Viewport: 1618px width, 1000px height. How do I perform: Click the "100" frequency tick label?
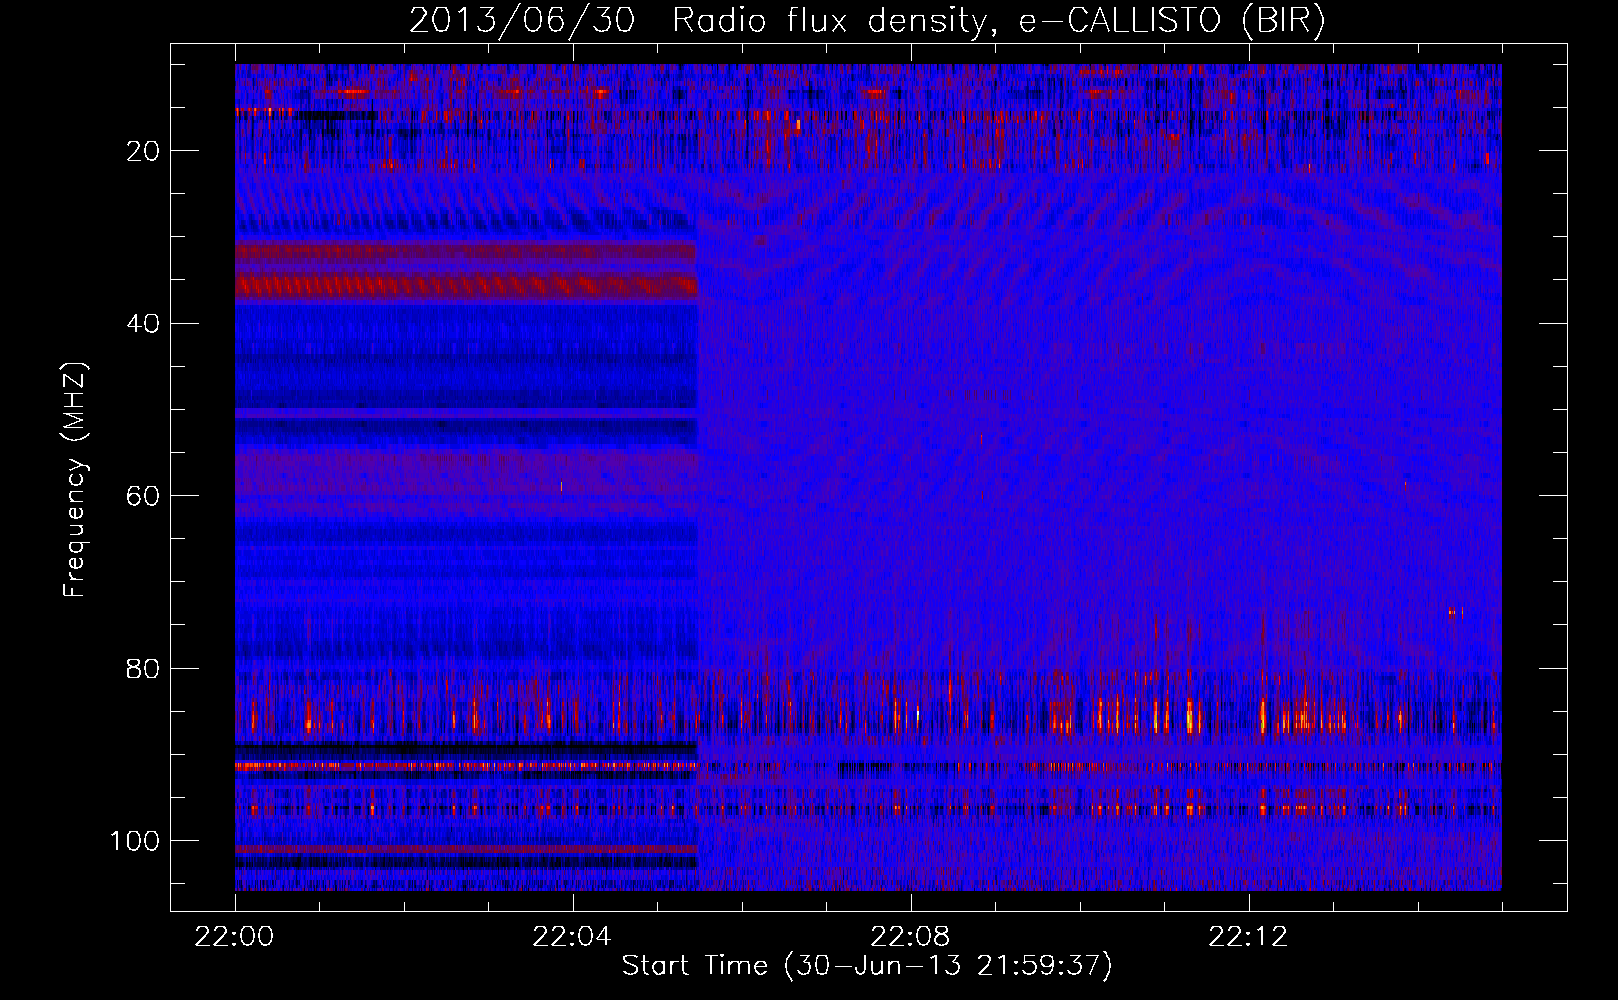[135, 841]
